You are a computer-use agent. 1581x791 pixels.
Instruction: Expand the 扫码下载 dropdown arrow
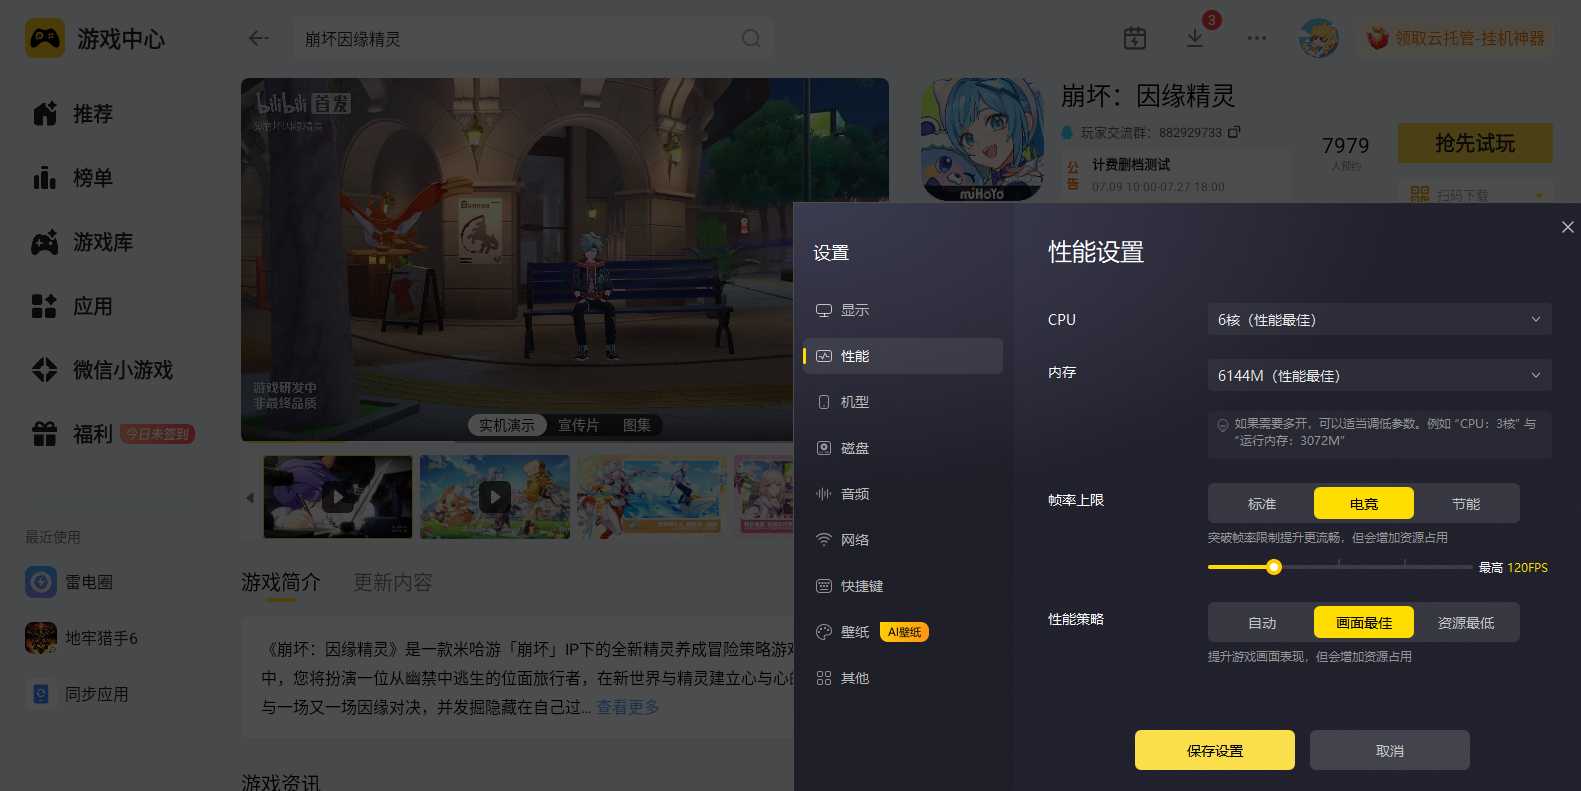coord(1539,195)
